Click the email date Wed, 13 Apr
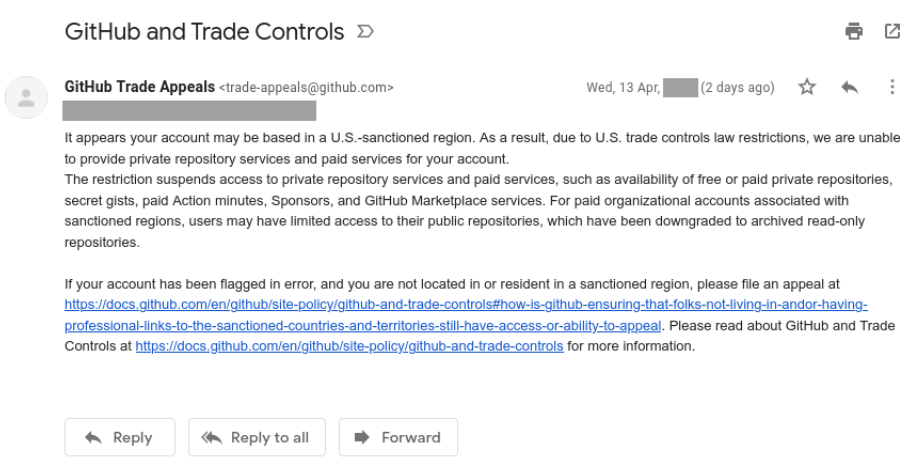The width and height of the screenshot is (911, 470). click(x=623, y=88)
